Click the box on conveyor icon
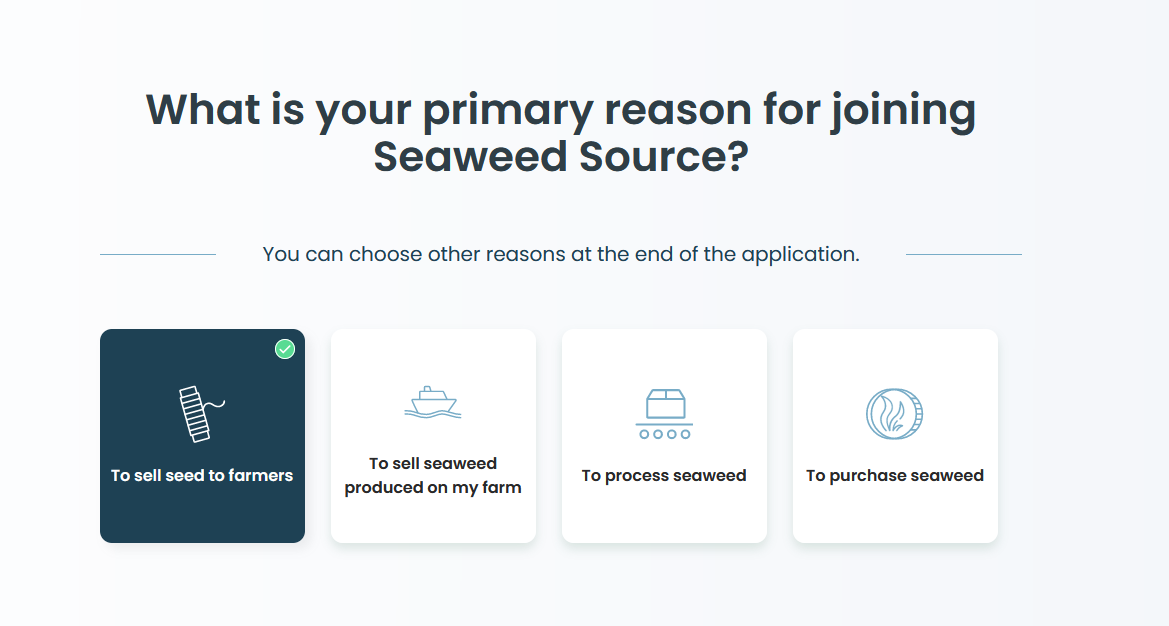This screenshot has height=626, width=1169. 664,405
